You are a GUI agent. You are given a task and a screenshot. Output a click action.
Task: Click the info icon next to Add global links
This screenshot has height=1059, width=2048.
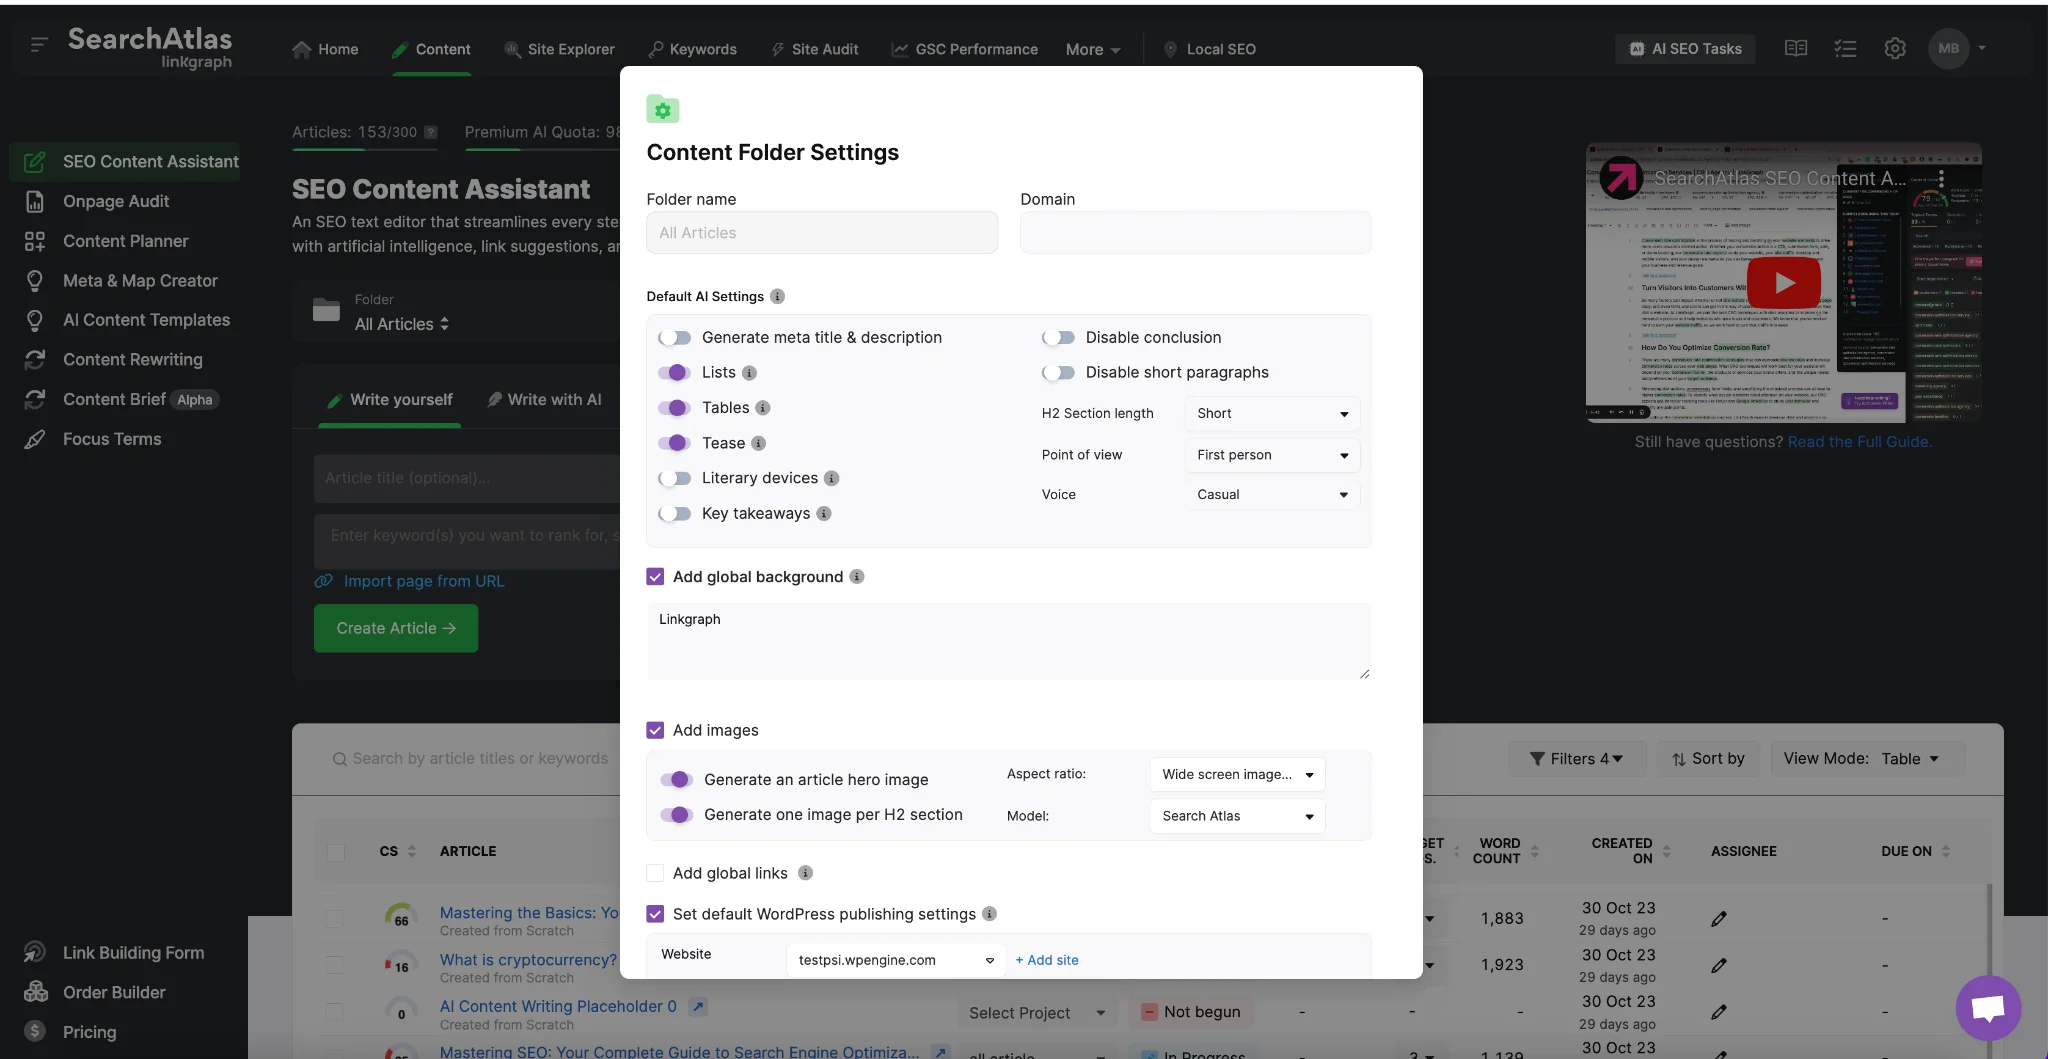(x=805, y=873)
